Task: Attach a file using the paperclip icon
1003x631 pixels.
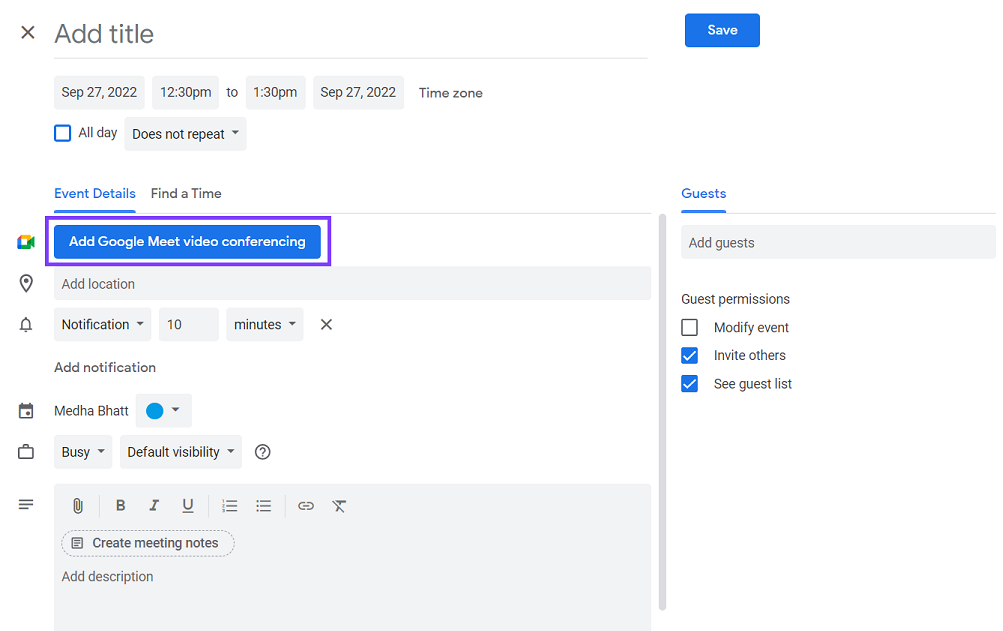Action: click(x=77, y=505)
